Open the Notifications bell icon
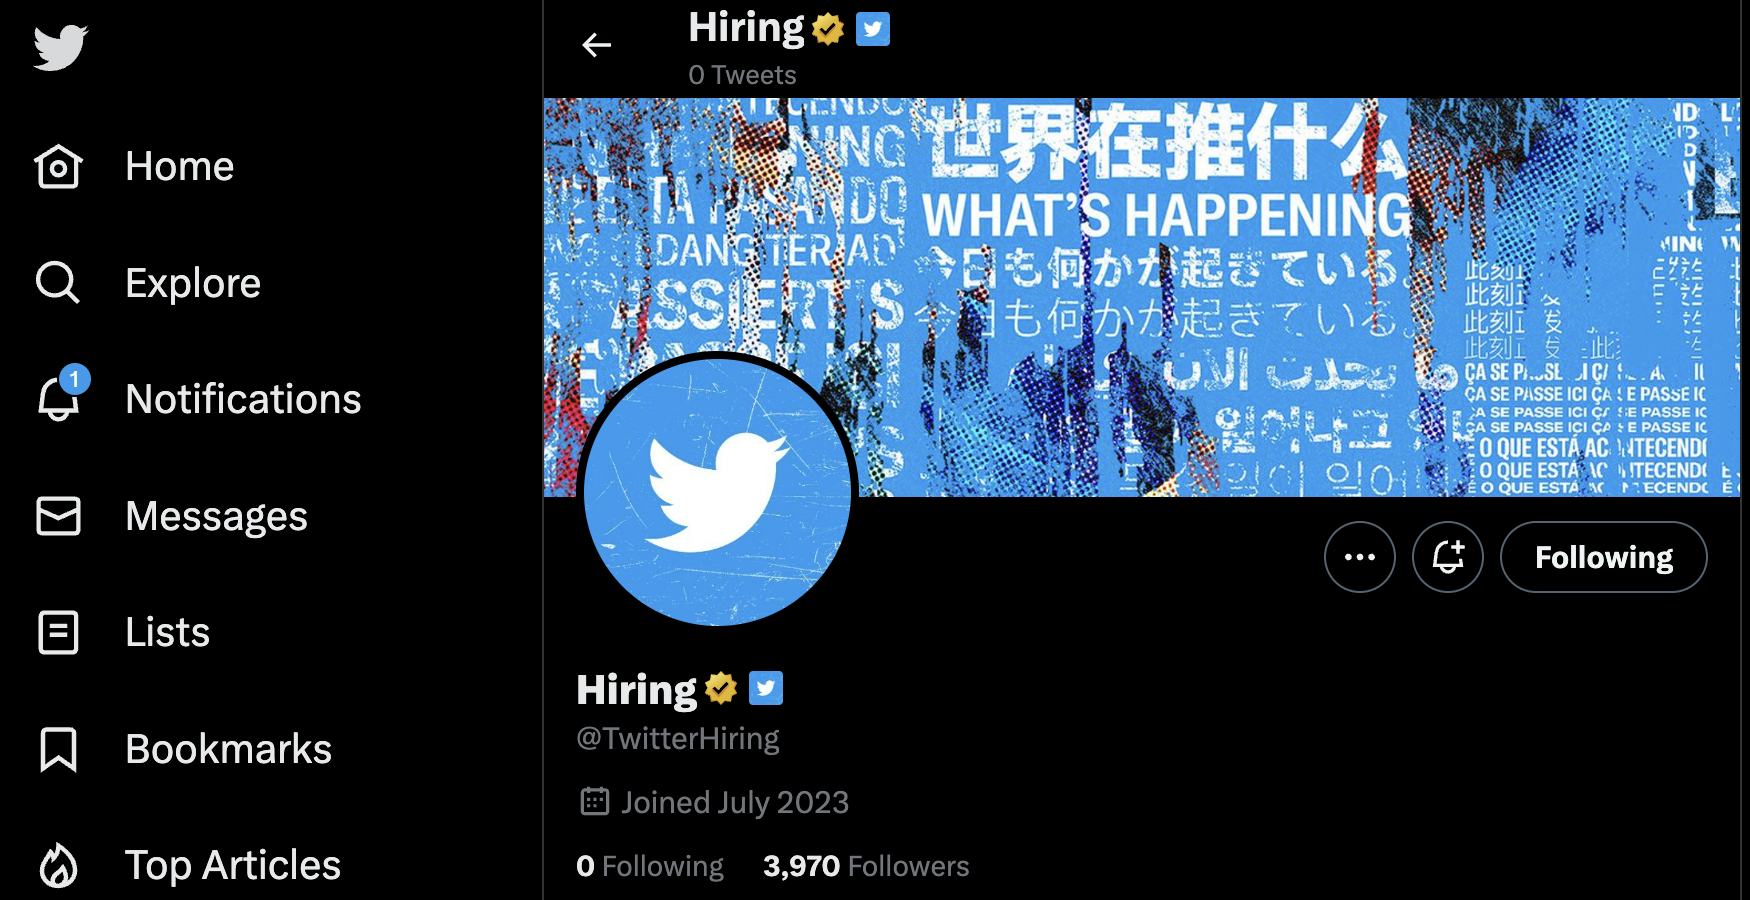 60,395
